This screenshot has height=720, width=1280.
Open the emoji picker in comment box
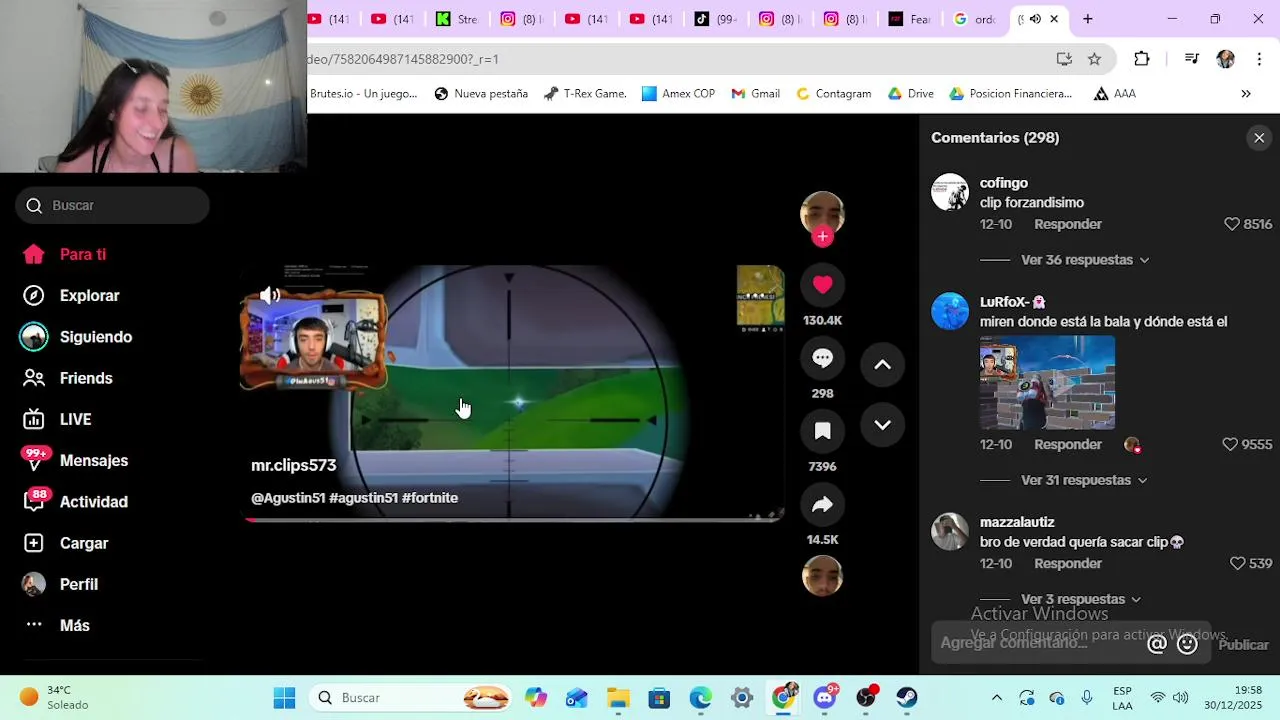pyautogui.click(x=1187, y=644)
